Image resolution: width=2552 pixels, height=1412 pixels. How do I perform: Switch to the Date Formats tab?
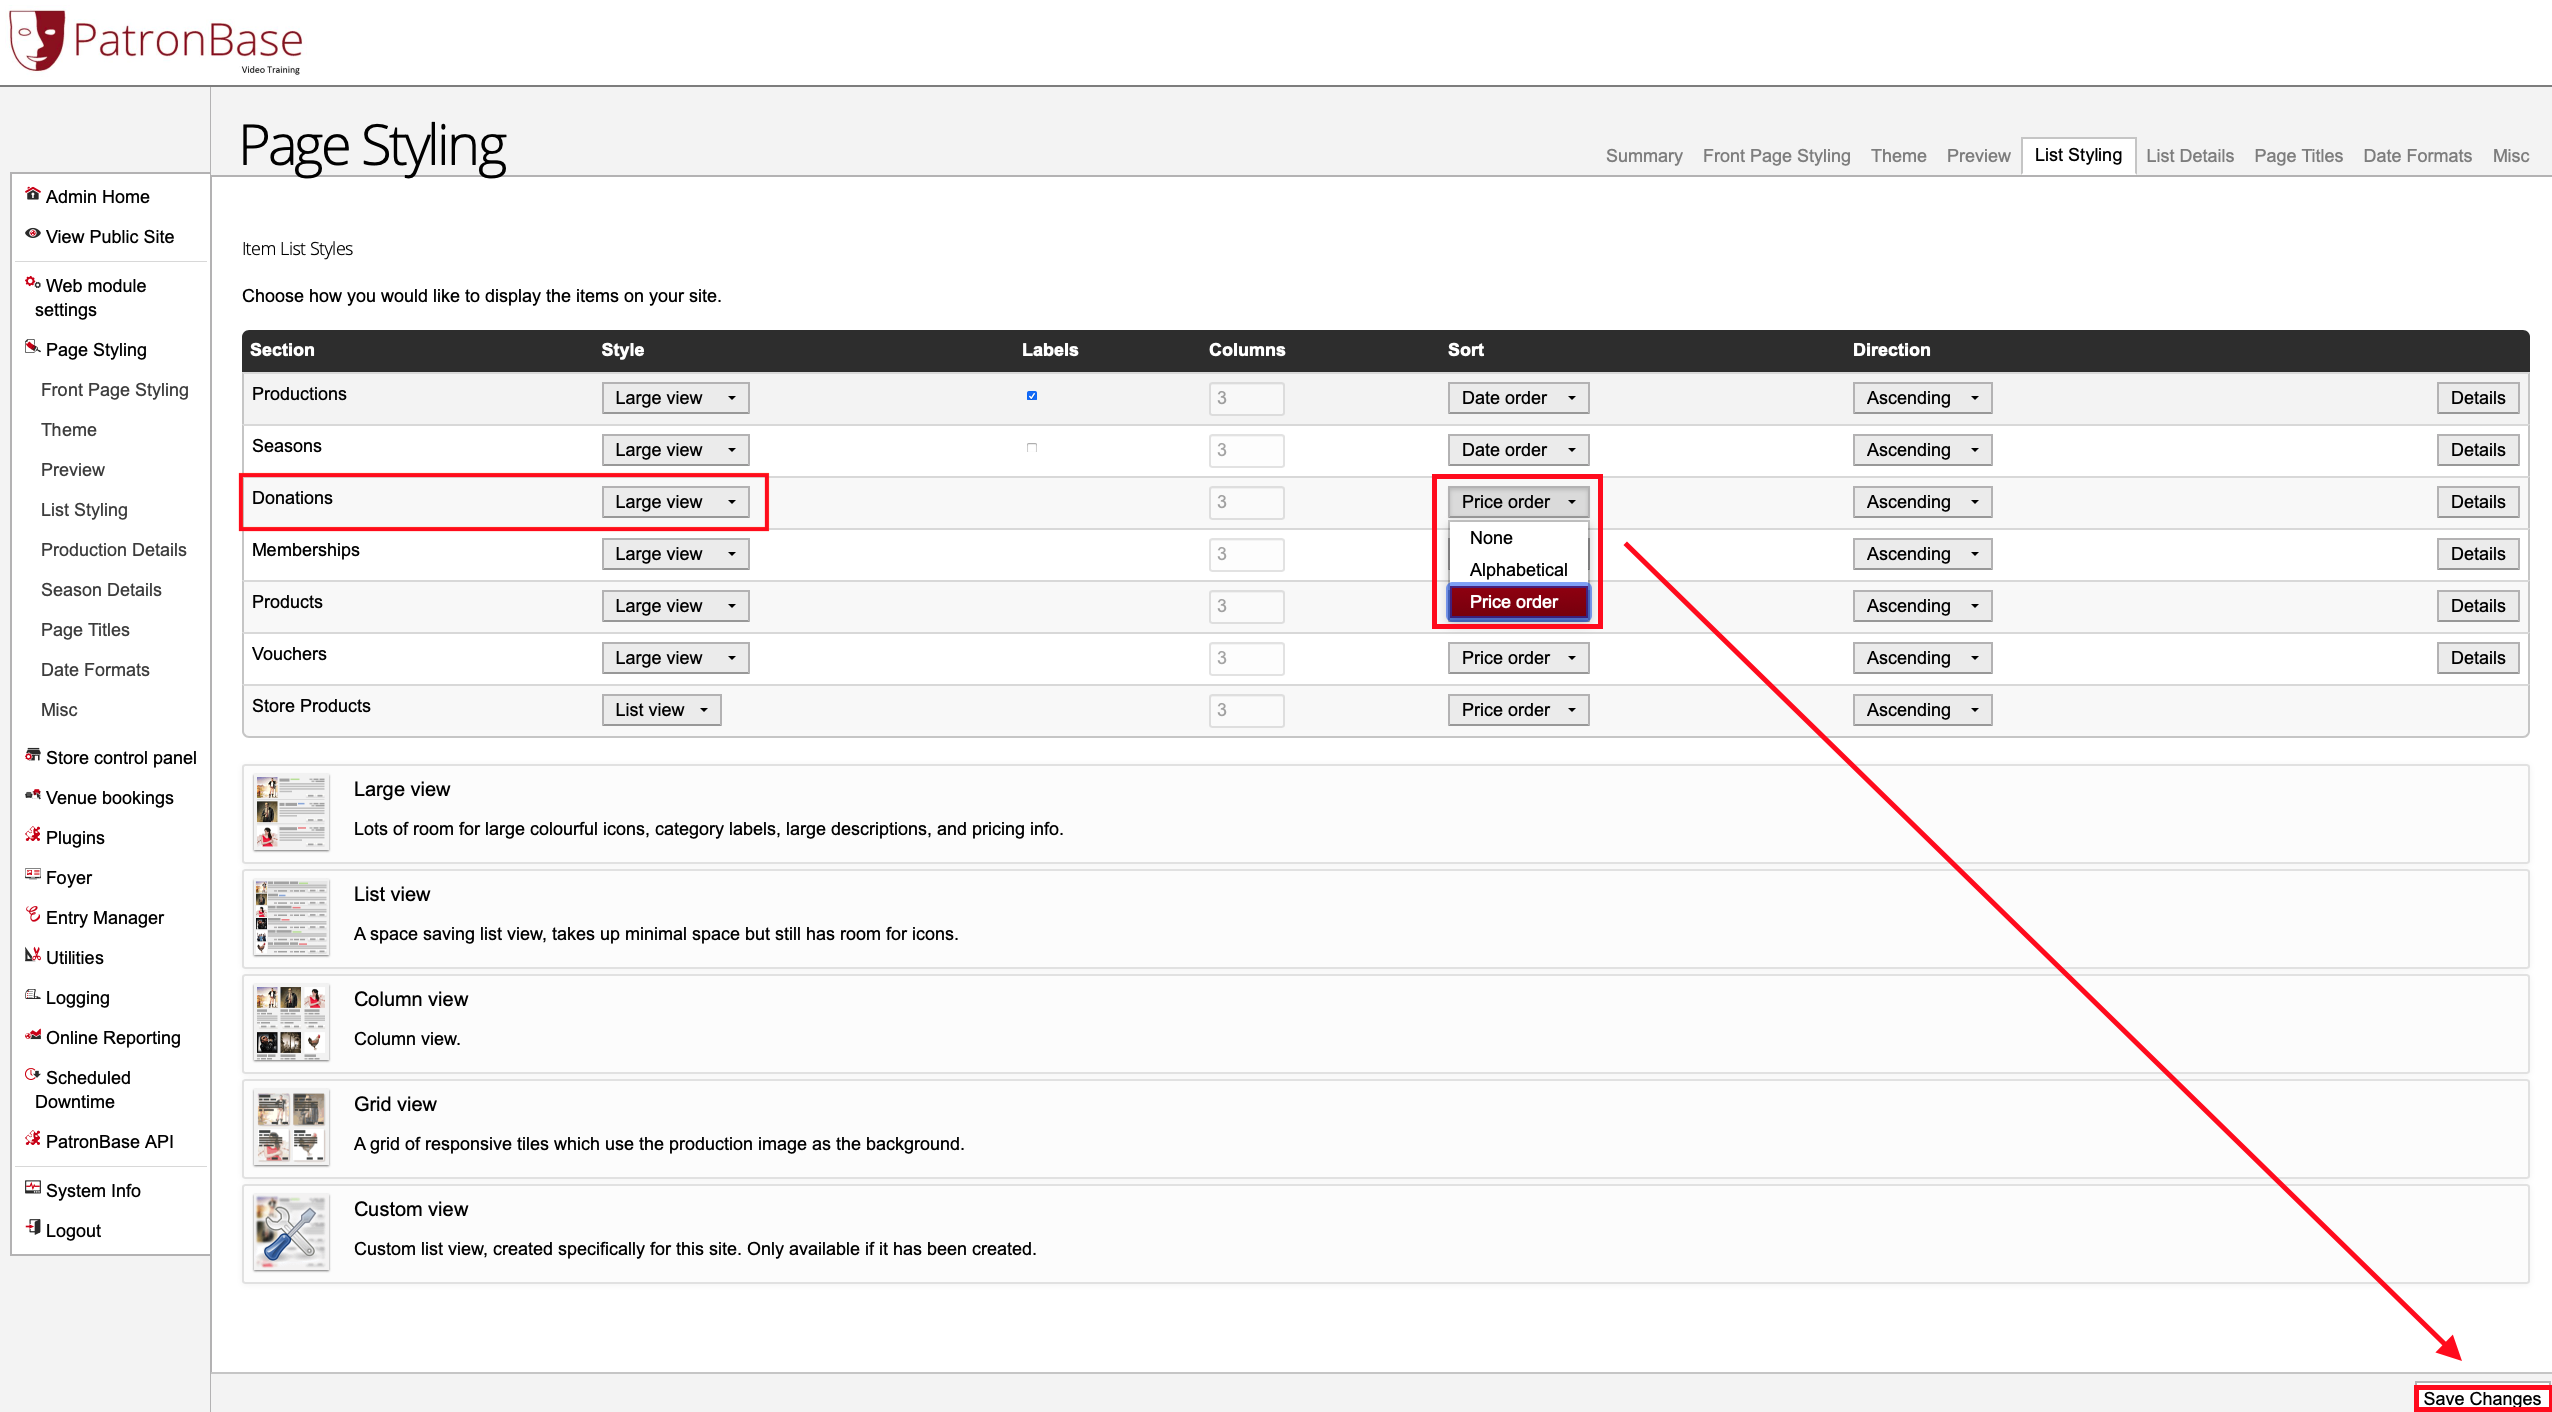pyautogui.click(x=2417, y=156)
